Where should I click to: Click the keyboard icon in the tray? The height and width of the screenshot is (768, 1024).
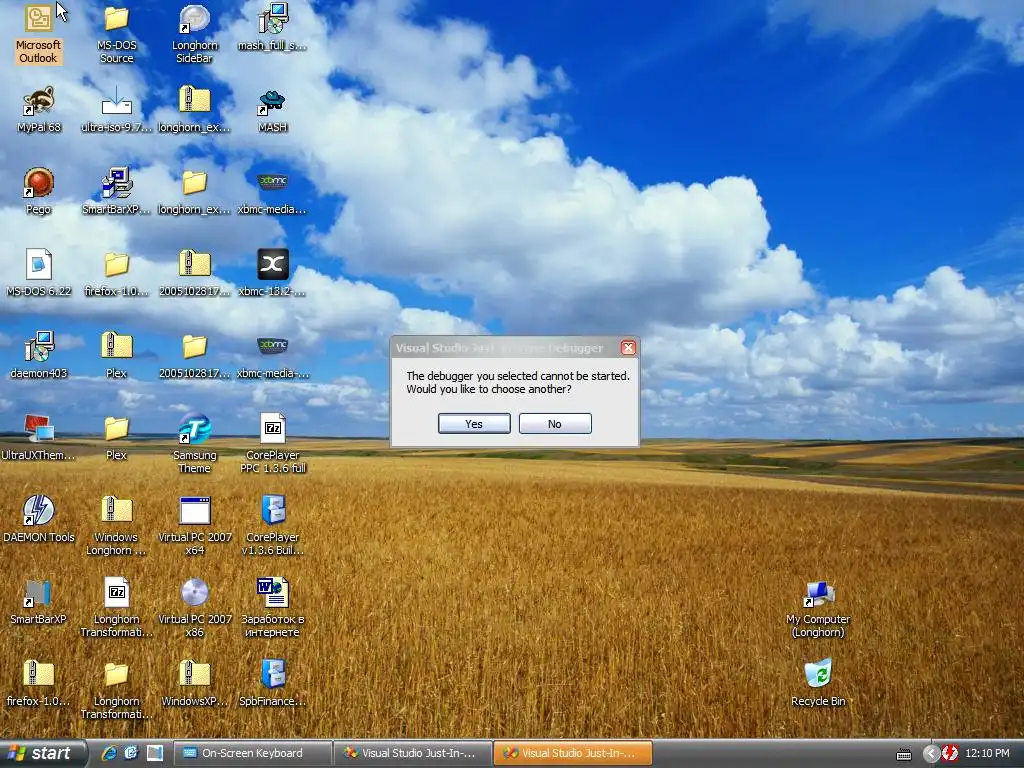[x=904, y=755]
